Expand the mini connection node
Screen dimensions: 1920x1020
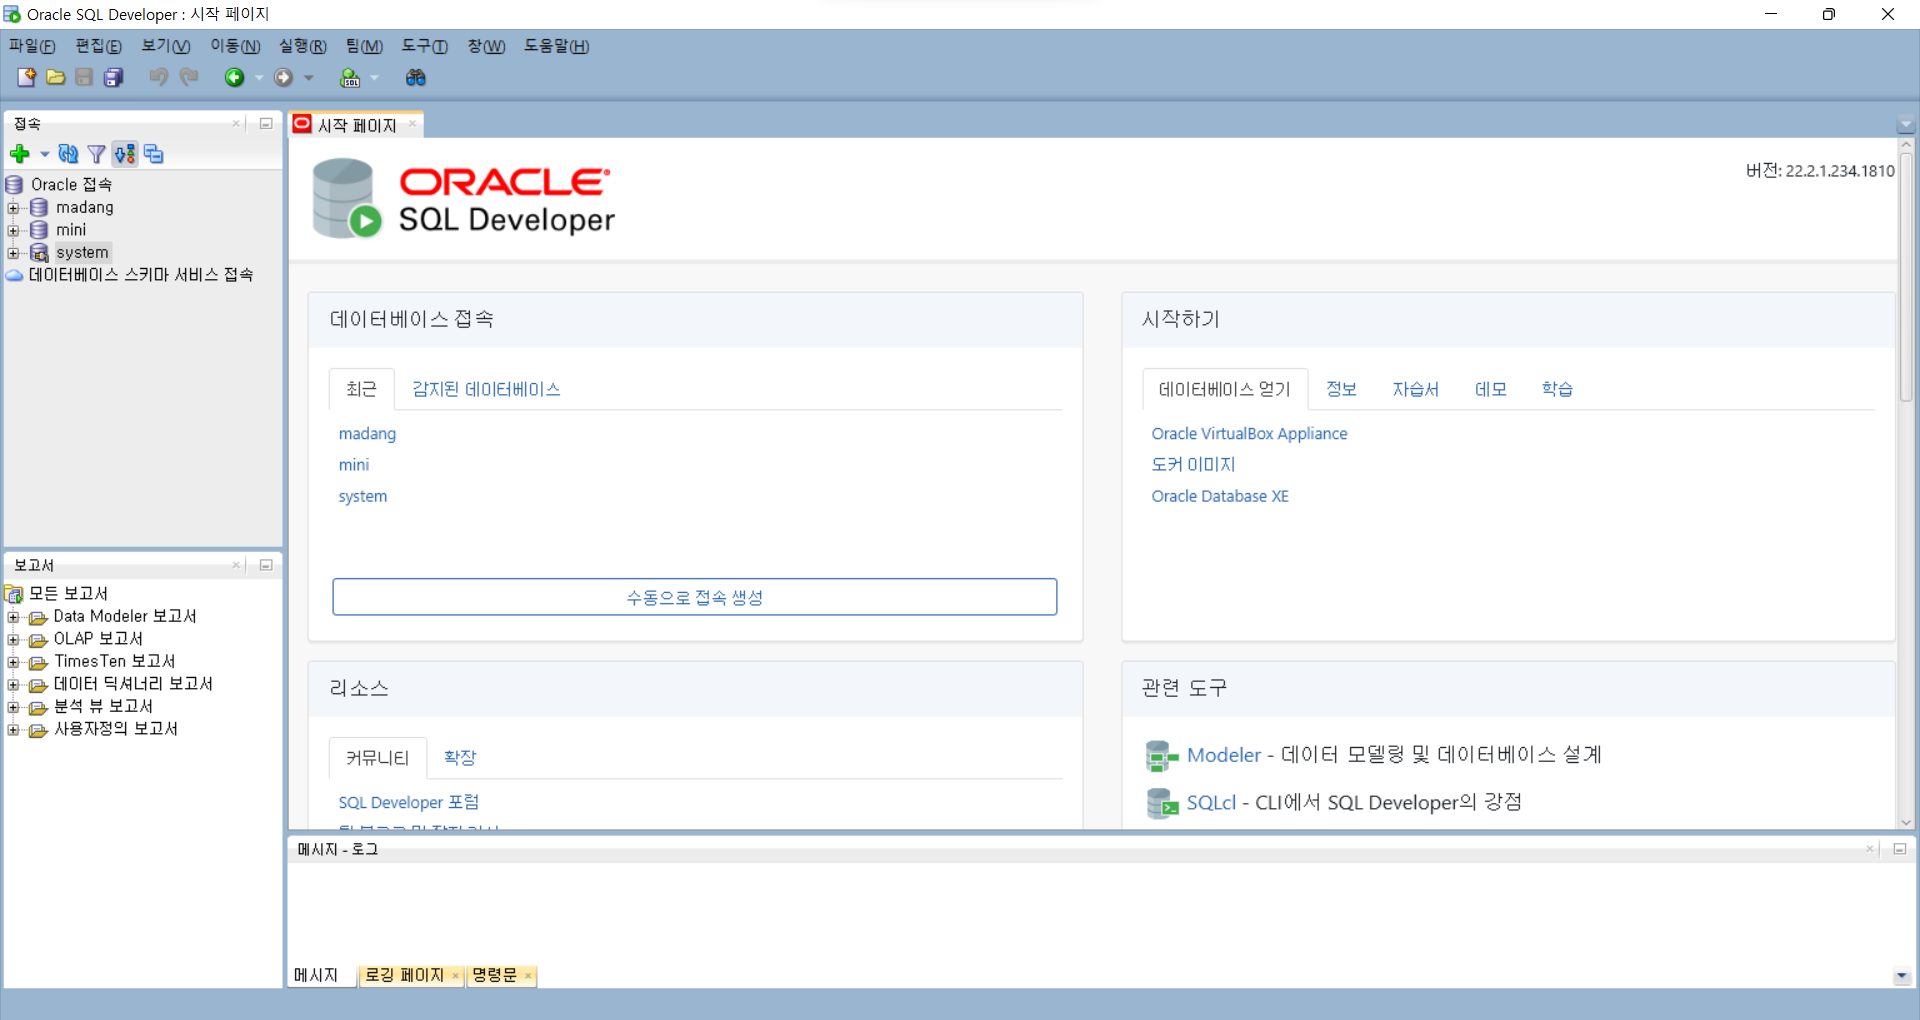[x=13, y=230]
